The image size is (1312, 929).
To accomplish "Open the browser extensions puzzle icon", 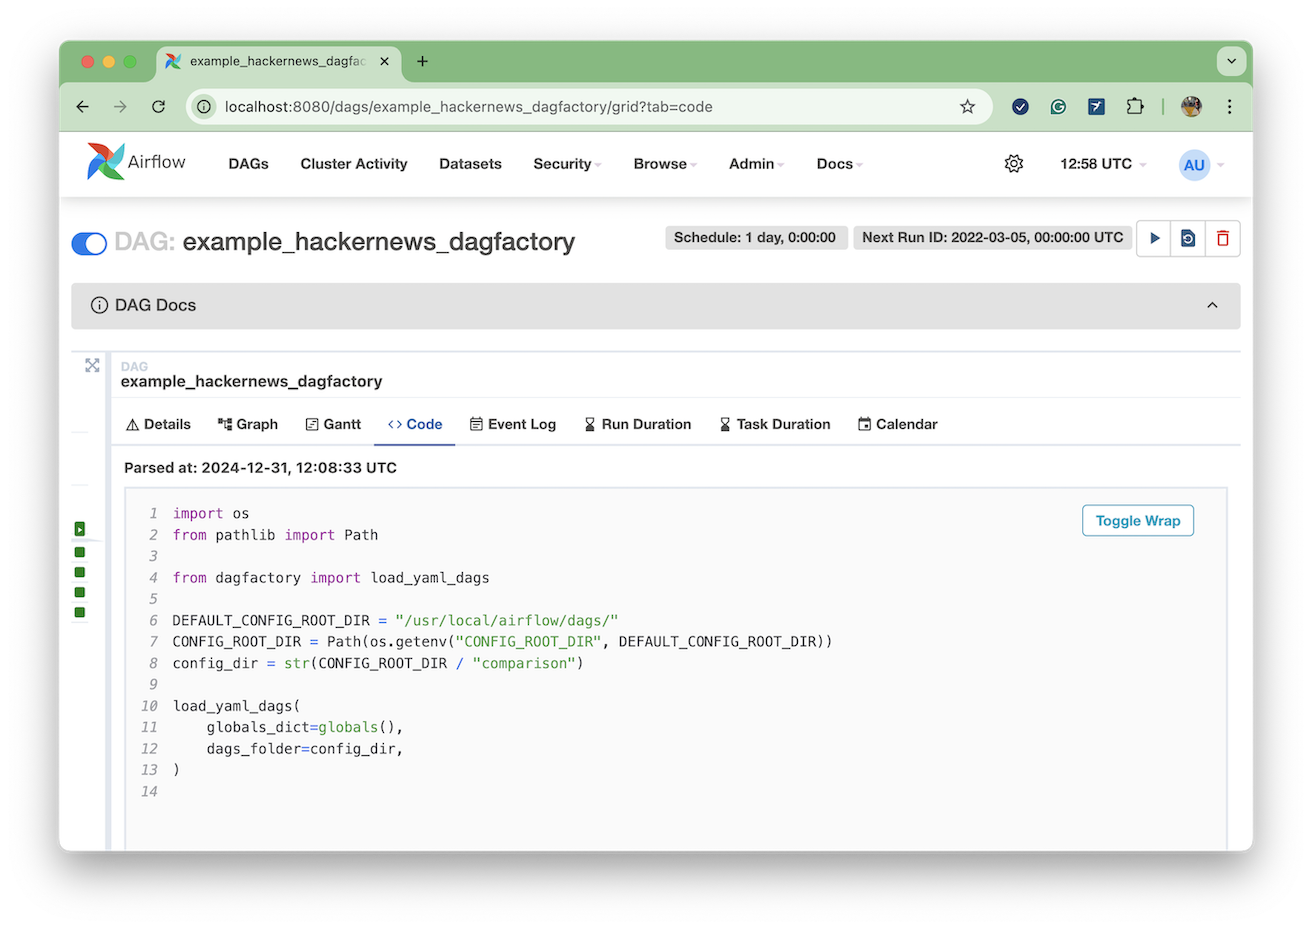I will (x=1134, y=107).
